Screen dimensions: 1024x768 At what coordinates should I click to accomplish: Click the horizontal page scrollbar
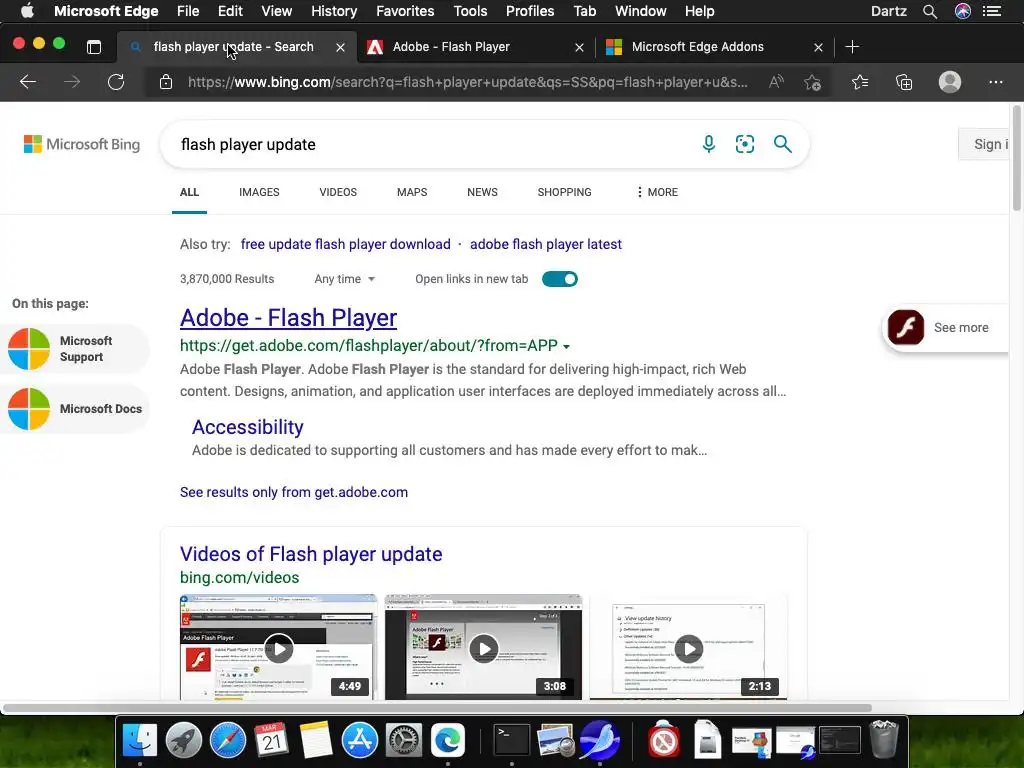pos(437,708)
